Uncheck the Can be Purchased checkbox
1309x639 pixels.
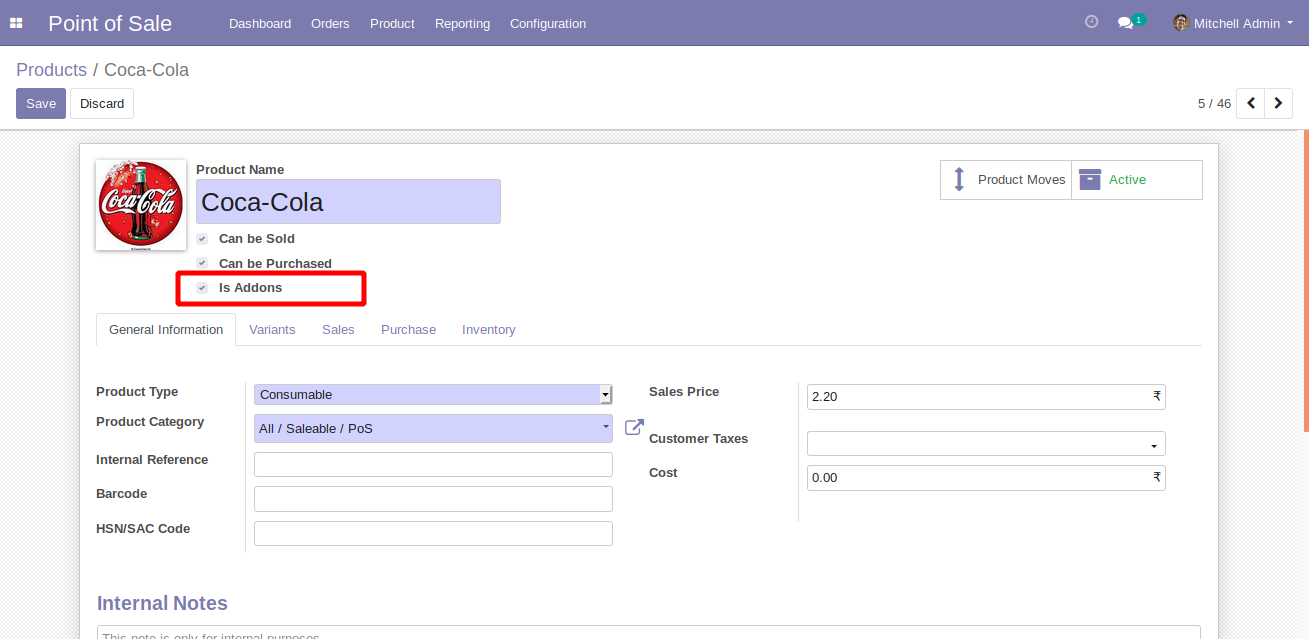[x=202, y=263]
